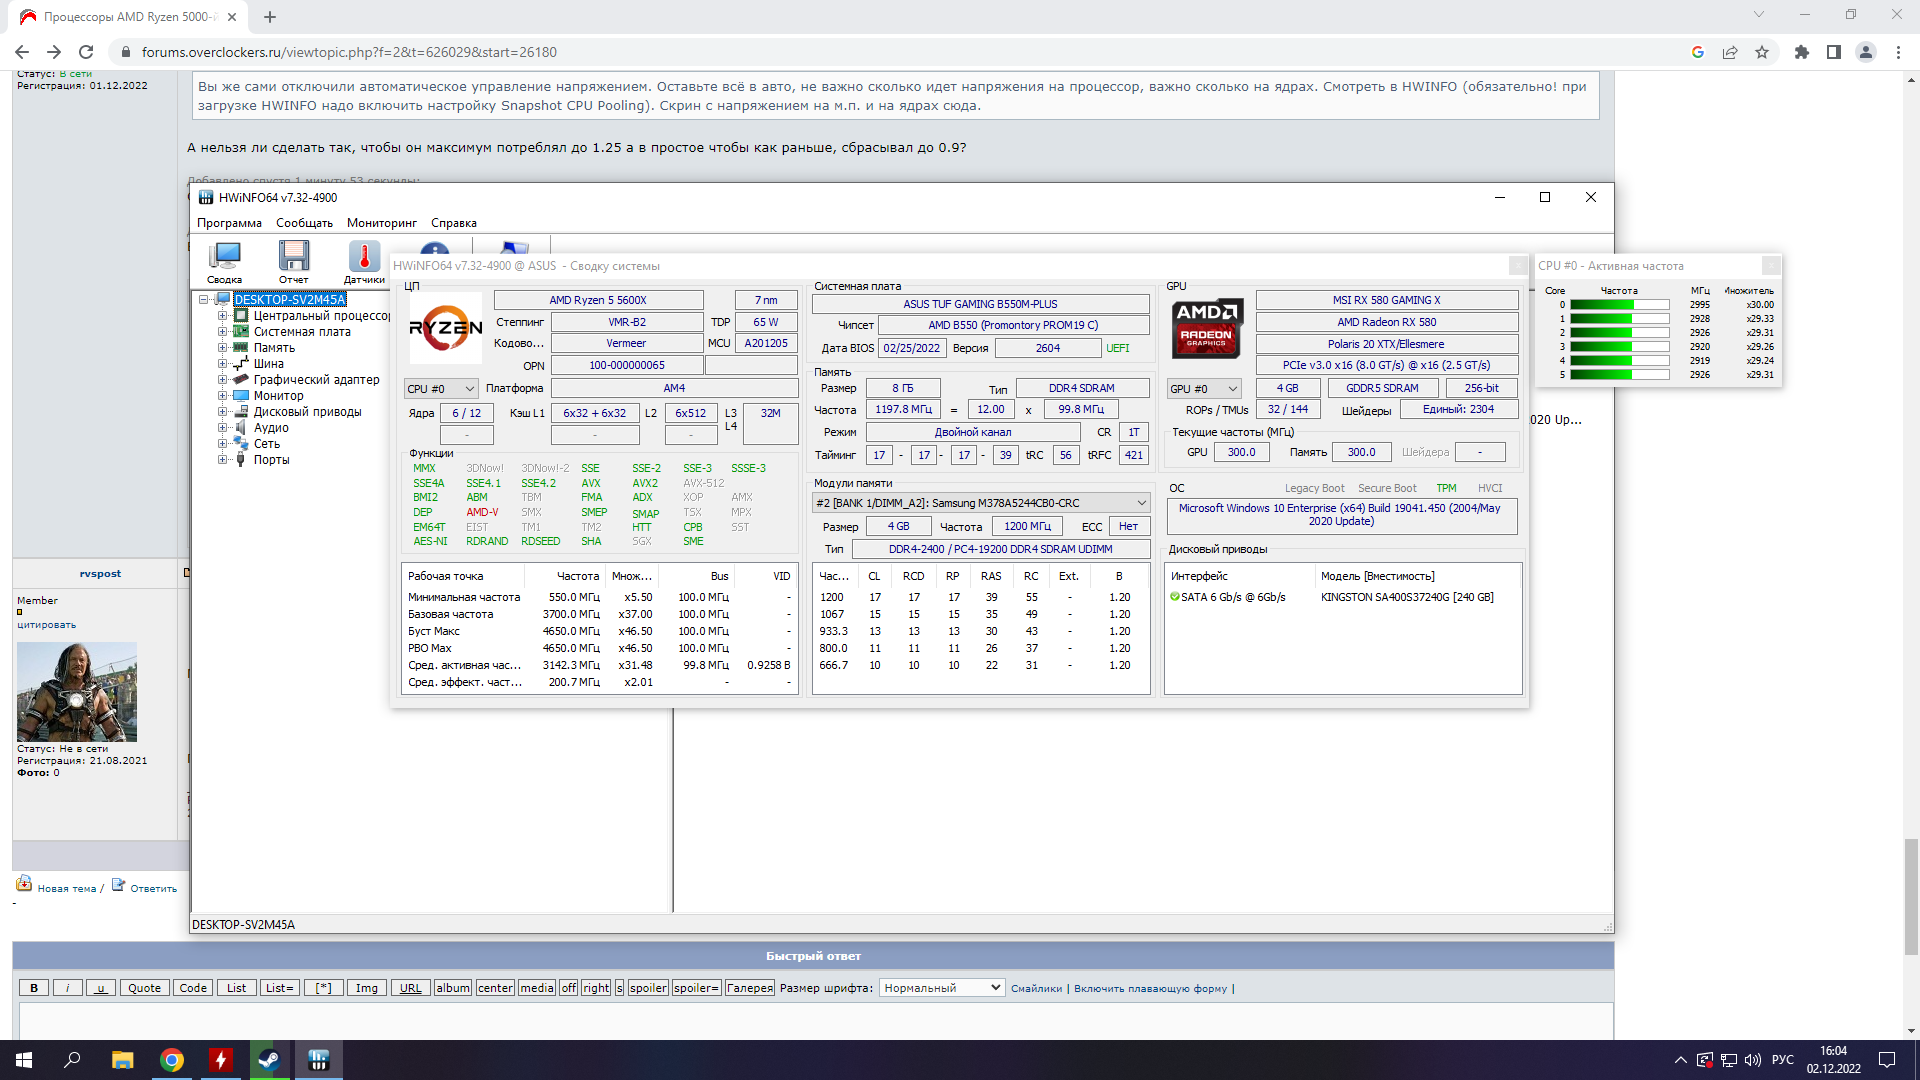This screenshot has height=1080, width=1920.
Task: Open the Samsung memory module dropdown
Action: click(980, 503)
